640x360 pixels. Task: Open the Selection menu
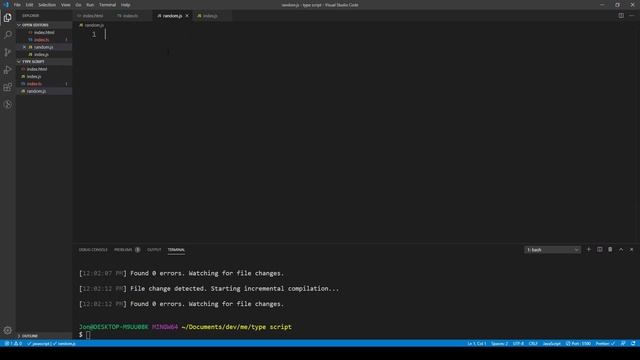[x=47, y=5]
